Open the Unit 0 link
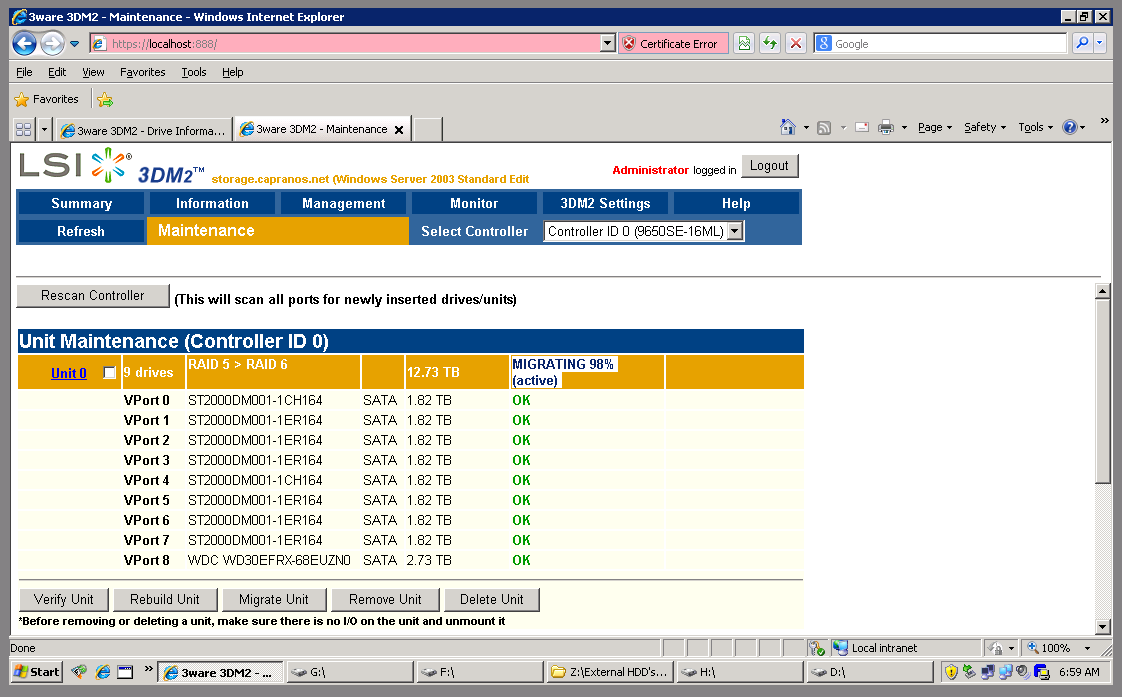1122x697 pixels. pos(69,373)
